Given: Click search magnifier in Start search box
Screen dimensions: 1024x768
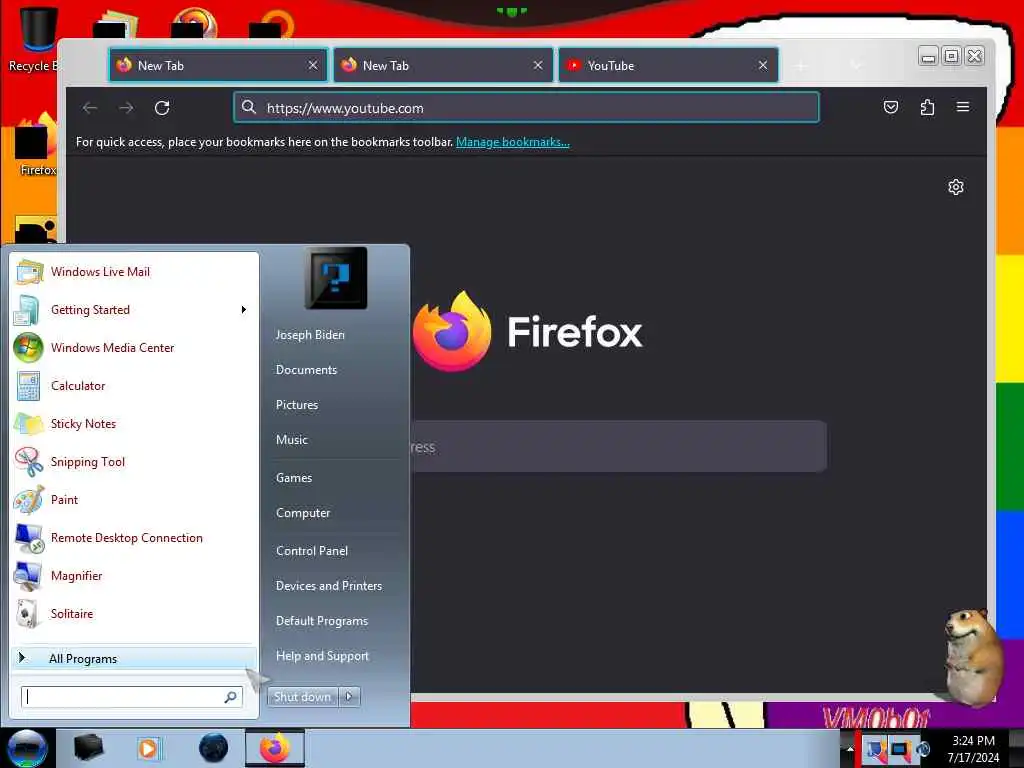Looking at the screenshot, I should click(231, 697).
